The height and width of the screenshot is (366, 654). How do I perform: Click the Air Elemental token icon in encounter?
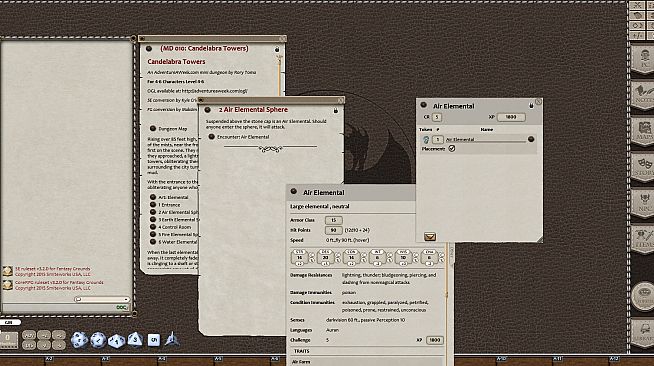pyautogui.click(x=426, y=140)
